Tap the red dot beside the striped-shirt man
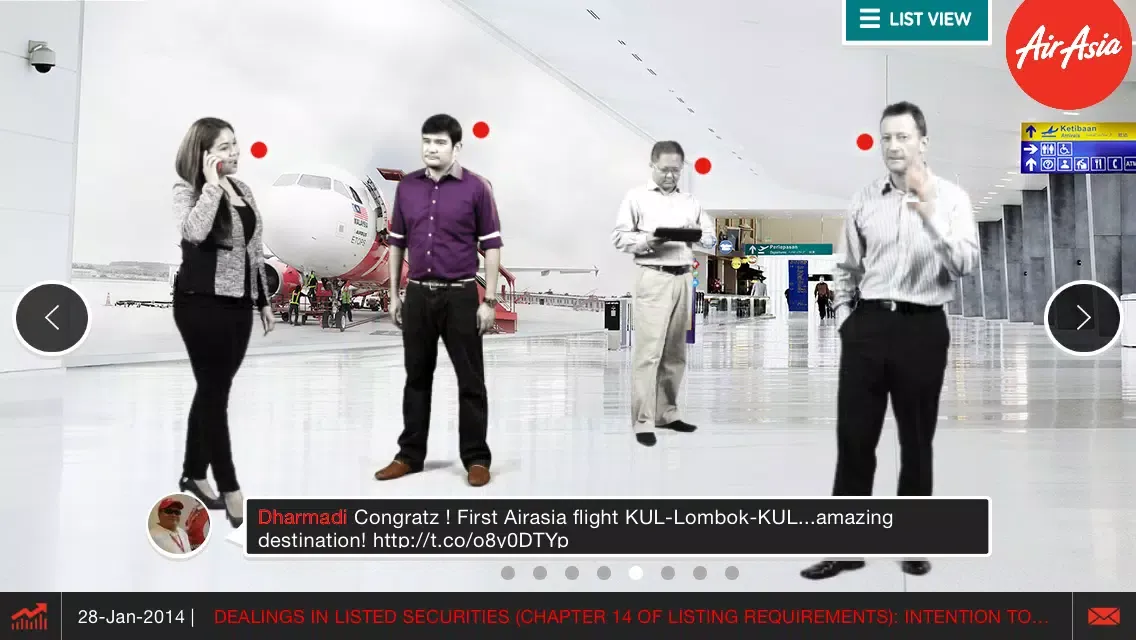The image size is (1136, 640). (x=864, y=142)
